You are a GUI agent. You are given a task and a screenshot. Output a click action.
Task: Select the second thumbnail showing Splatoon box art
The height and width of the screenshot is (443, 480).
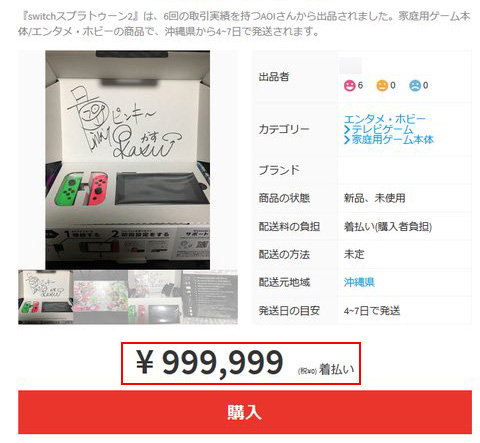pos(100,297)
